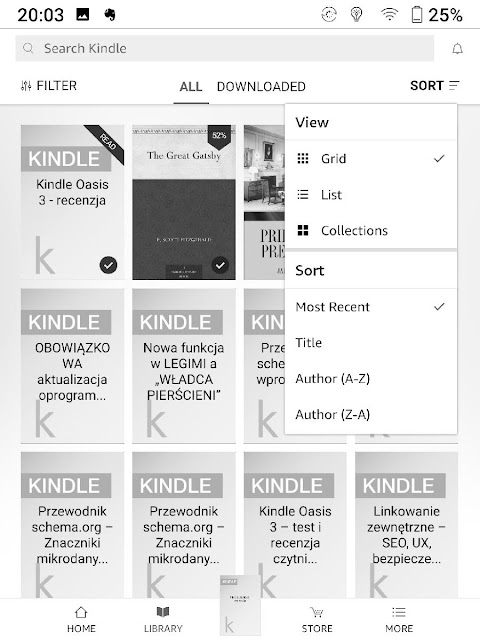Open the Library book icon
This screenshot has height=640, width=480.
coord(163,612)
